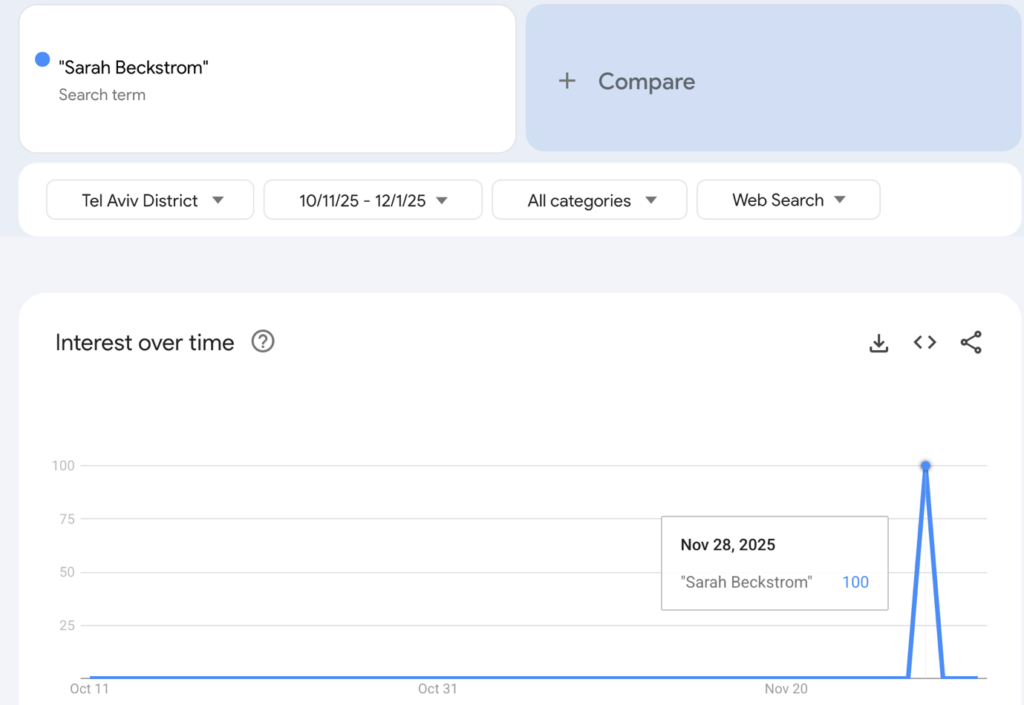The height and width of the screenshot is (705, 1024).
Task: Open the 10/11/25 - 12/1/25 date range dropdown
Action: (x=373, y=200)
